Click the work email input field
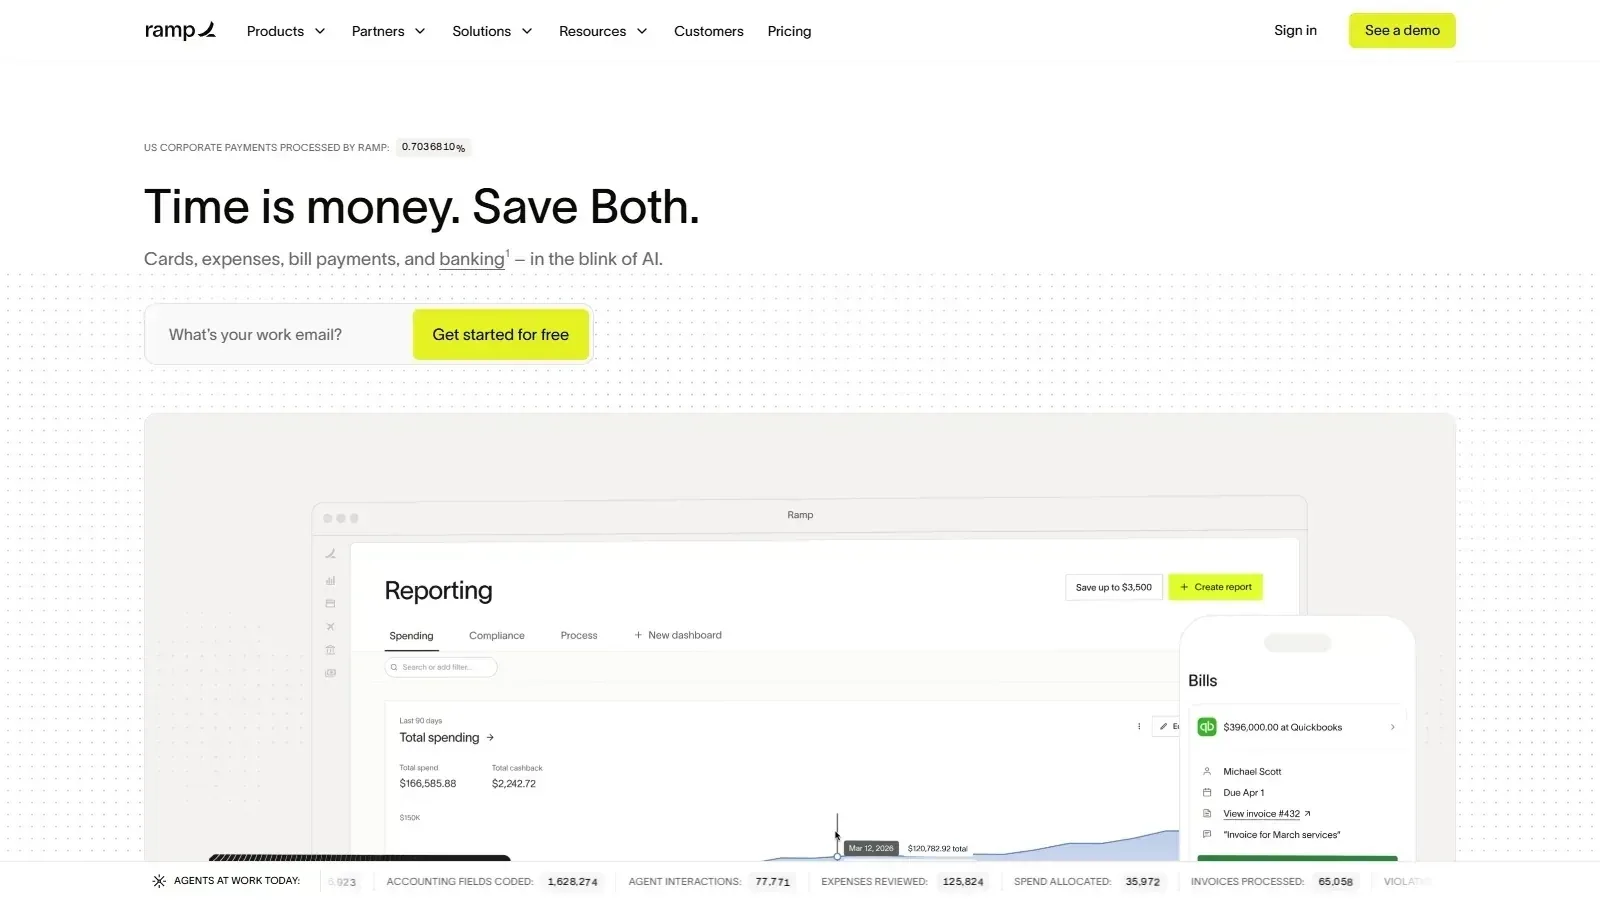Viewport: 1600px width, 900px height. click(280, 334)
